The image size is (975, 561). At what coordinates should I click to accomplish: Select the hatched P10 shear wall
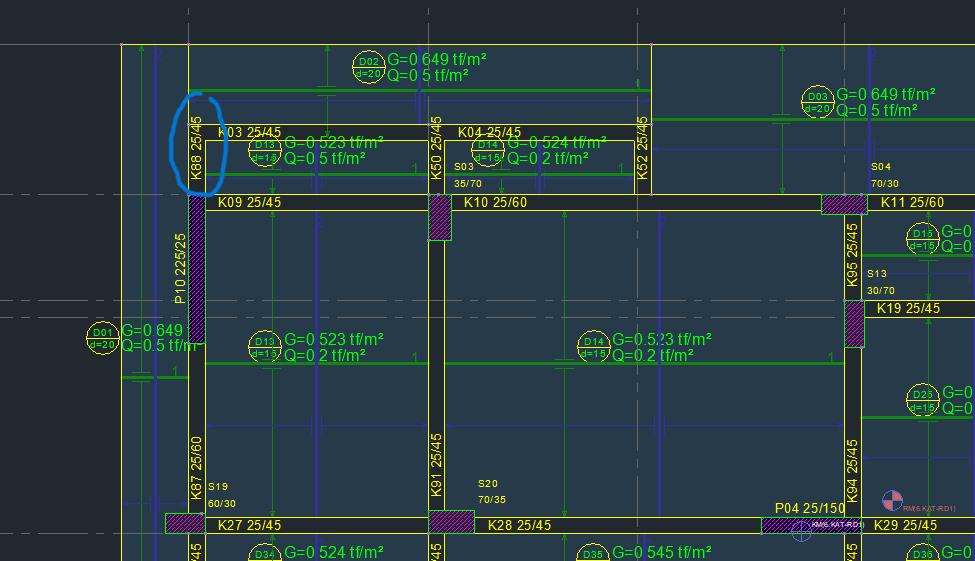coord(197,268)
